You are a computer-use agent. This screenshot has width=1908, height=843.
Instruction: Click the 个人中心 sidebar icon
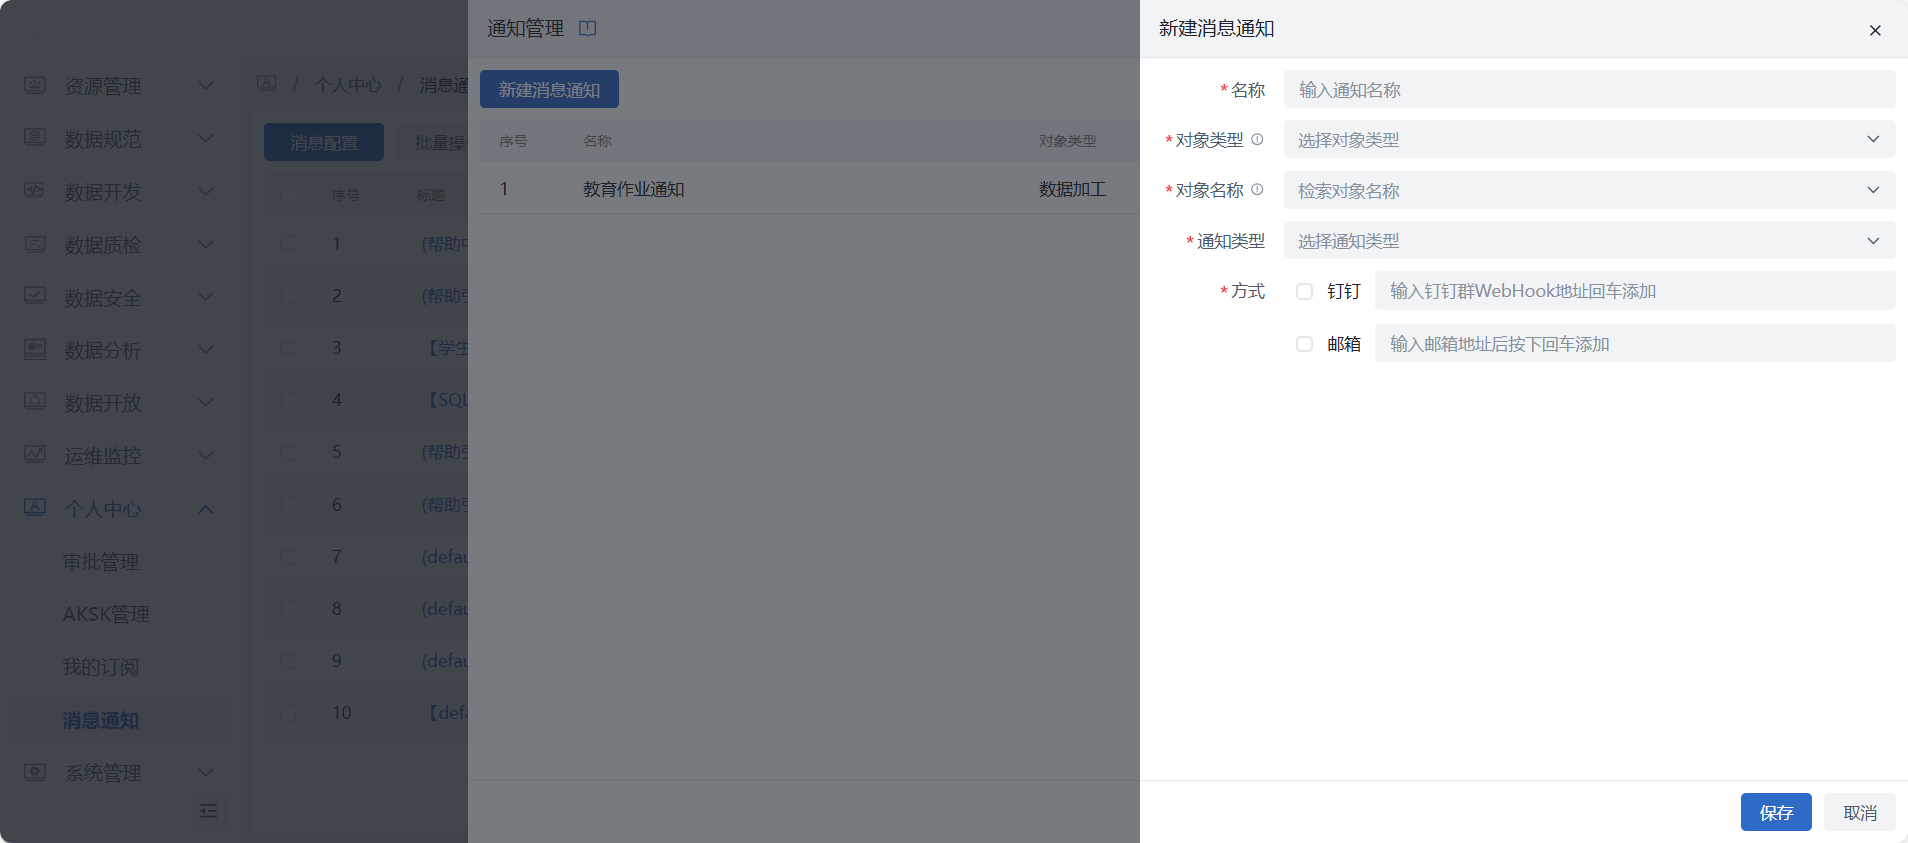[35, 508]
